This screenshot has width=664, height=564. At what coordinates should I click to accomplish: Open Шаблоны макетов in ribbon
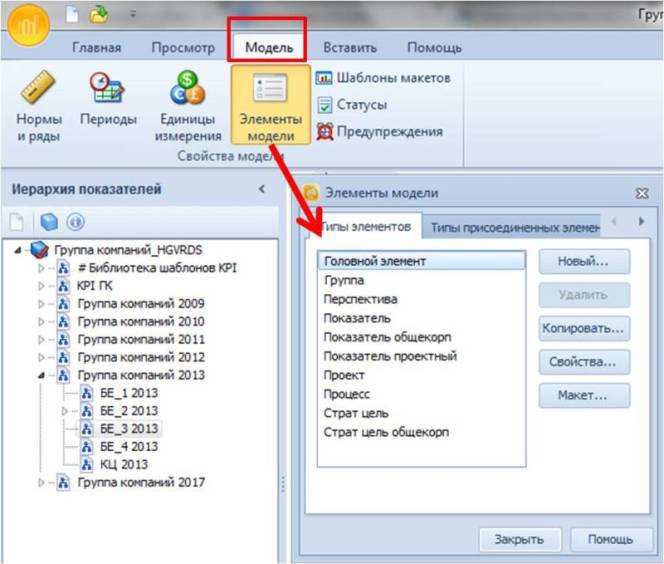click(383, 78)
